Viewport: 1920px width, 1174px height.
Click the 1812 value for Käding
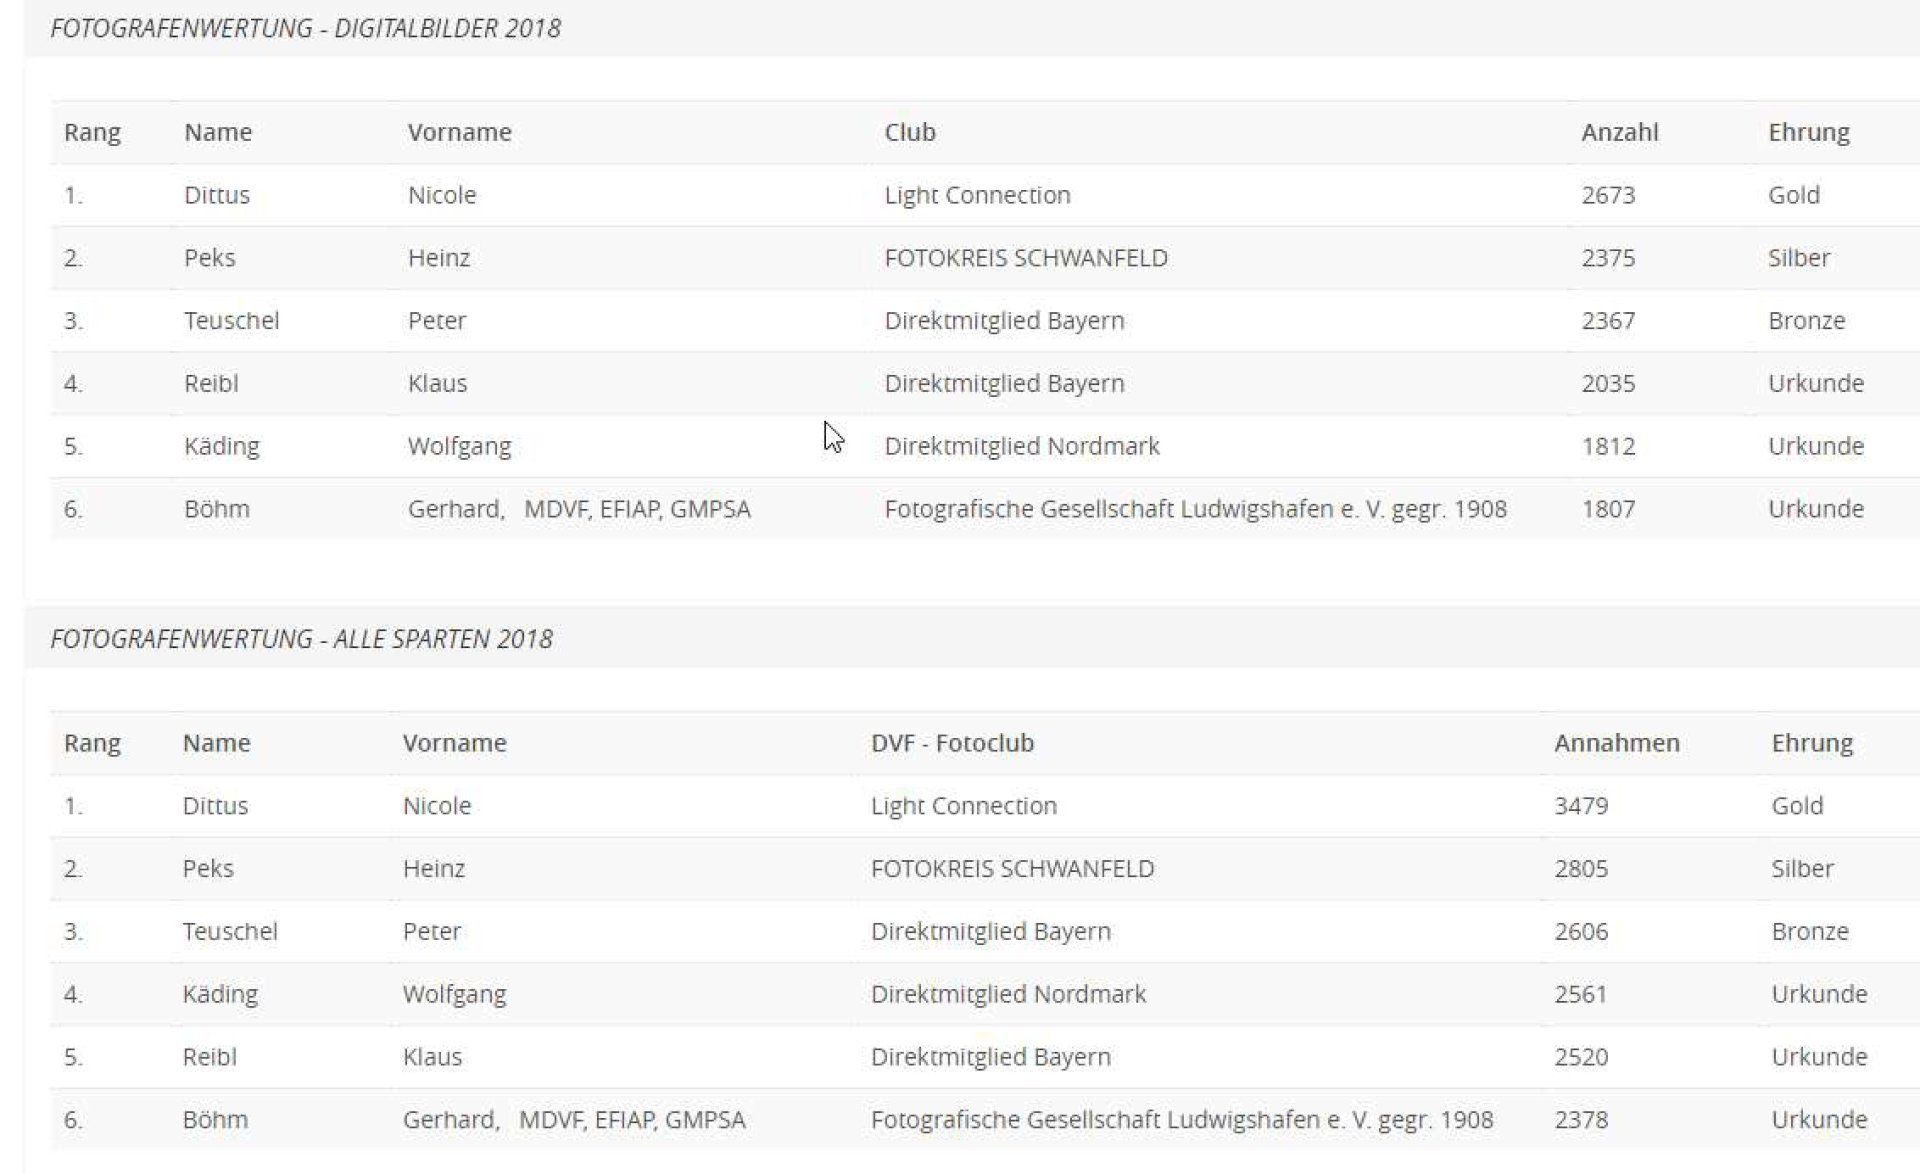tap(1608, 446)
